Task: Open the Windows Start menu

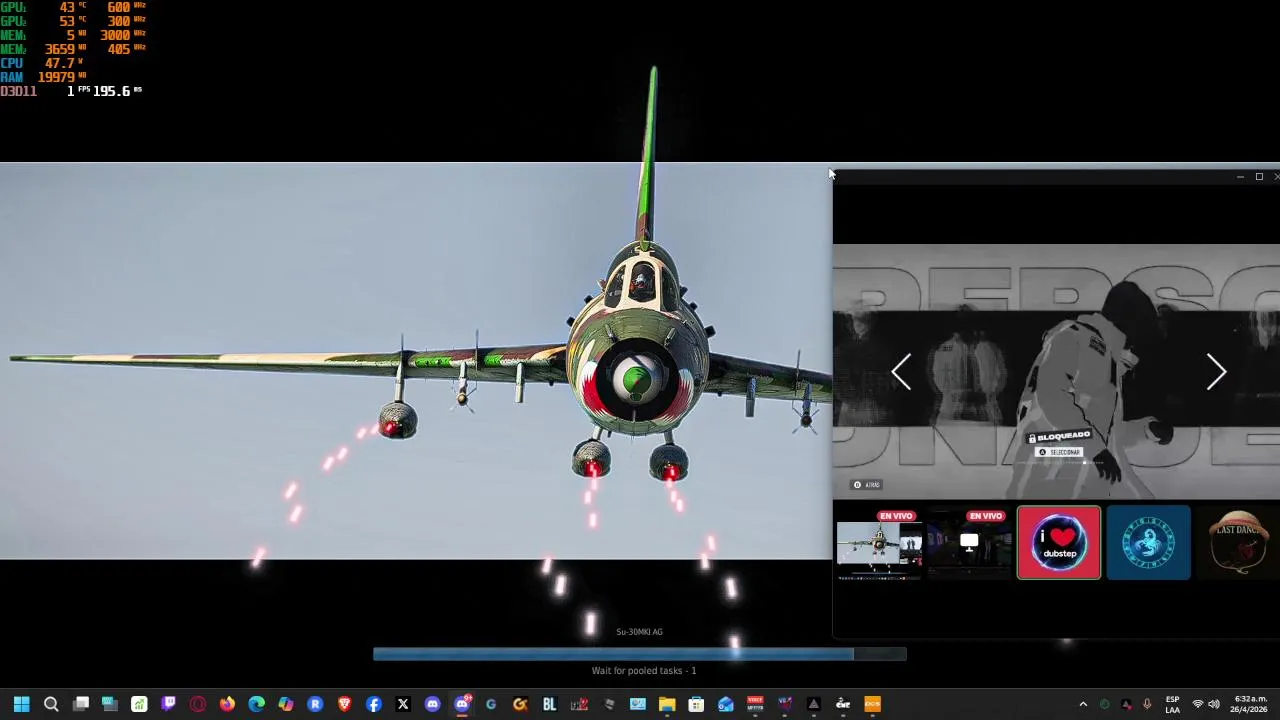Action: pos(21,704)
